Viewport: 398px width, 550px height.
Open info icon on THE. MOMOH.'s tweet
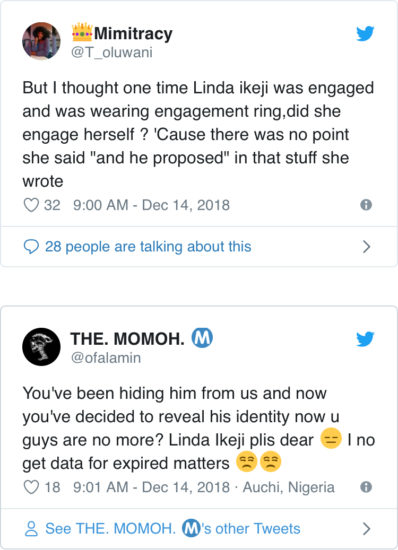(366, 487)
